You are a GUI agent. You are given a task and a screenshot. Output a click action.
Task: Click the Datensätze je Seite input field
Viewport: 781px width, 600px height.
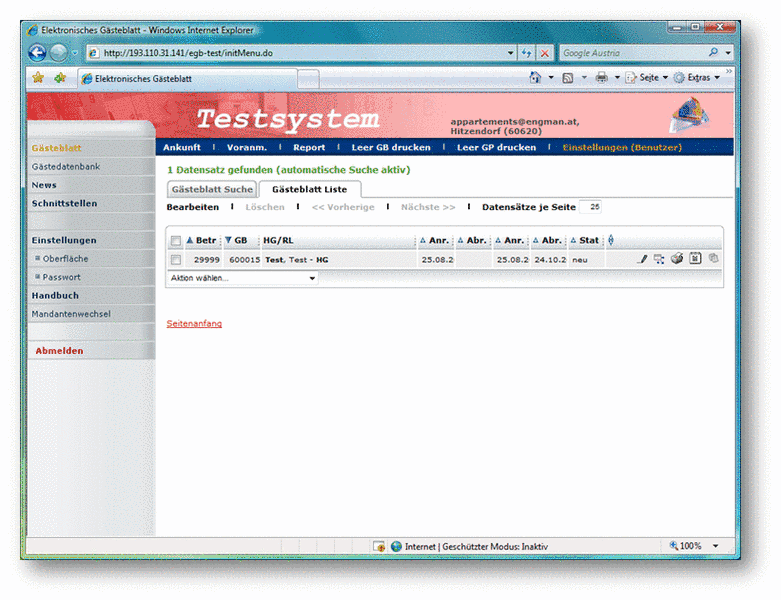(592, 207)
